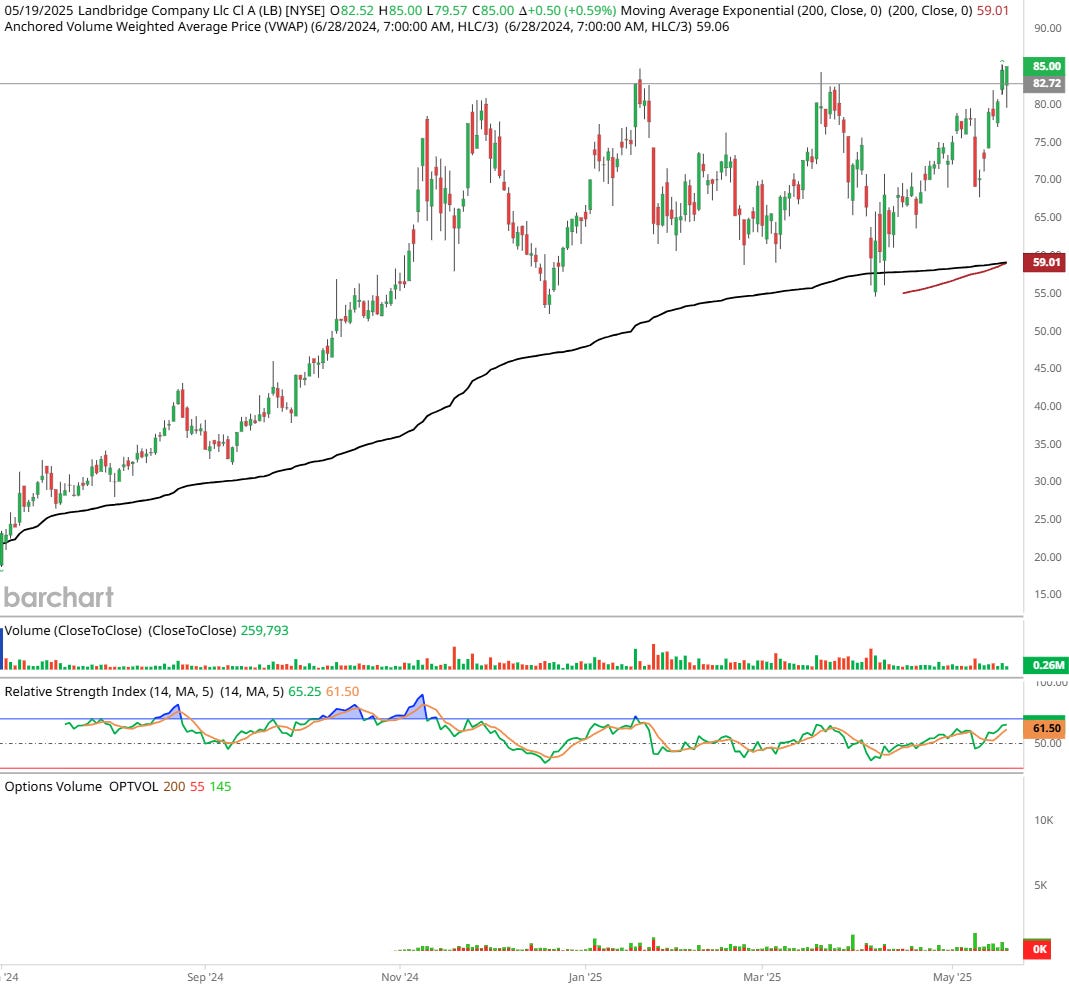Click the Low value L79.57 in header
Screen dimensions: 1069x988
click(447, 11)
